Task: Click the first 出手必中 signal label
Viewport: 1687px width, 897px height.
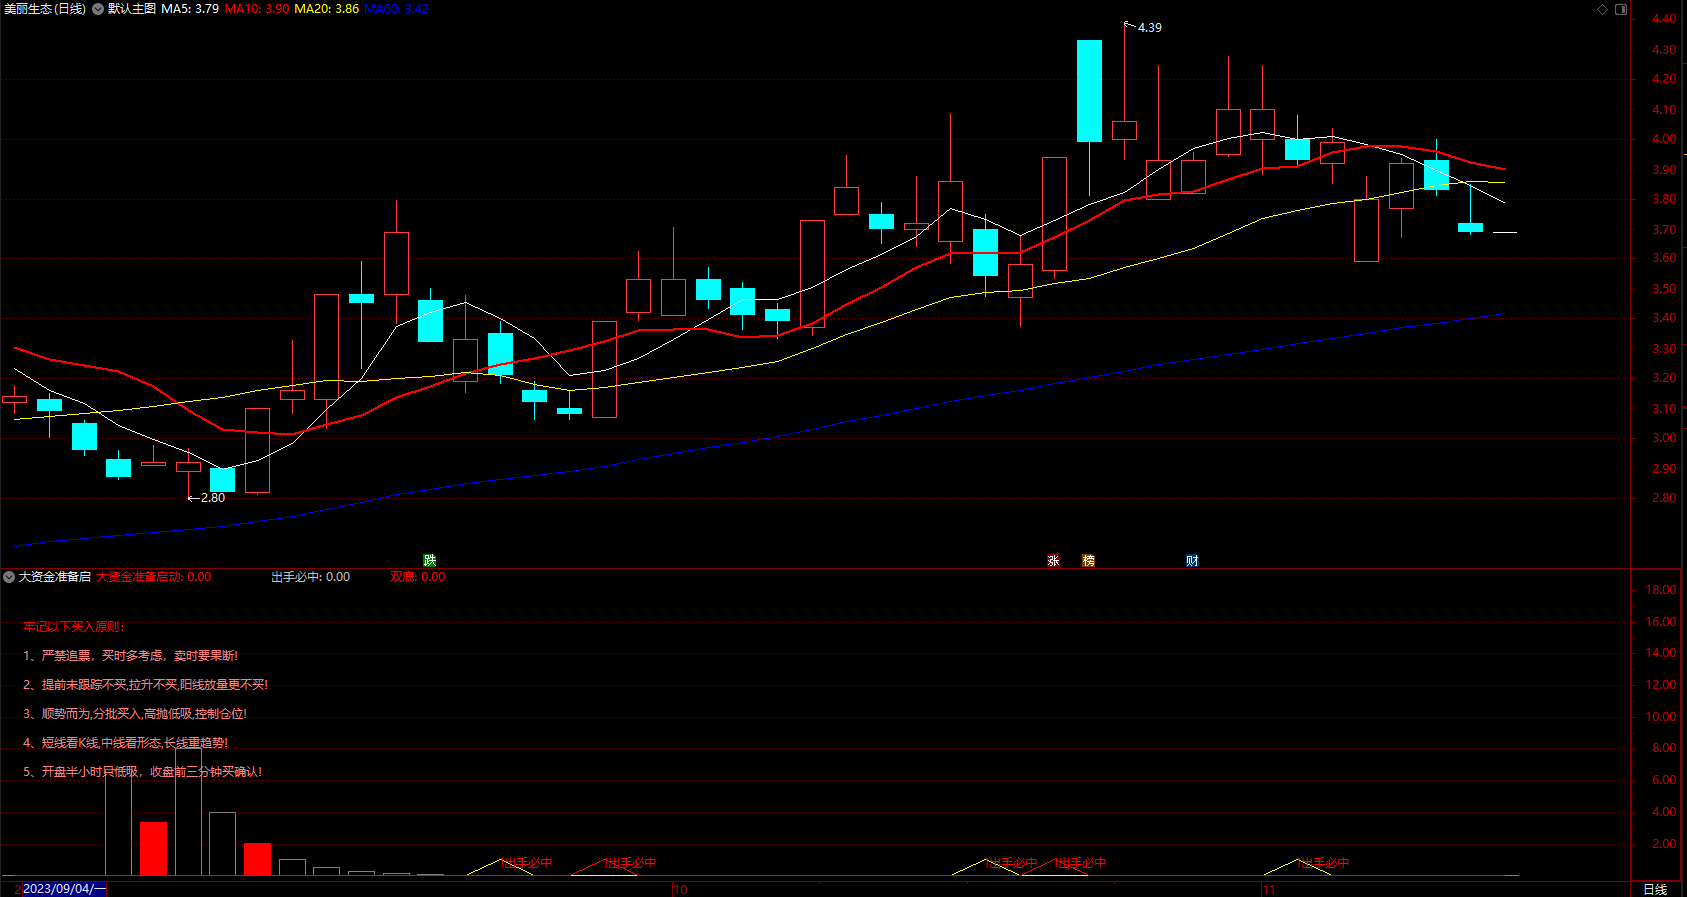Action: pyautogui.click(x=527, y=863)
